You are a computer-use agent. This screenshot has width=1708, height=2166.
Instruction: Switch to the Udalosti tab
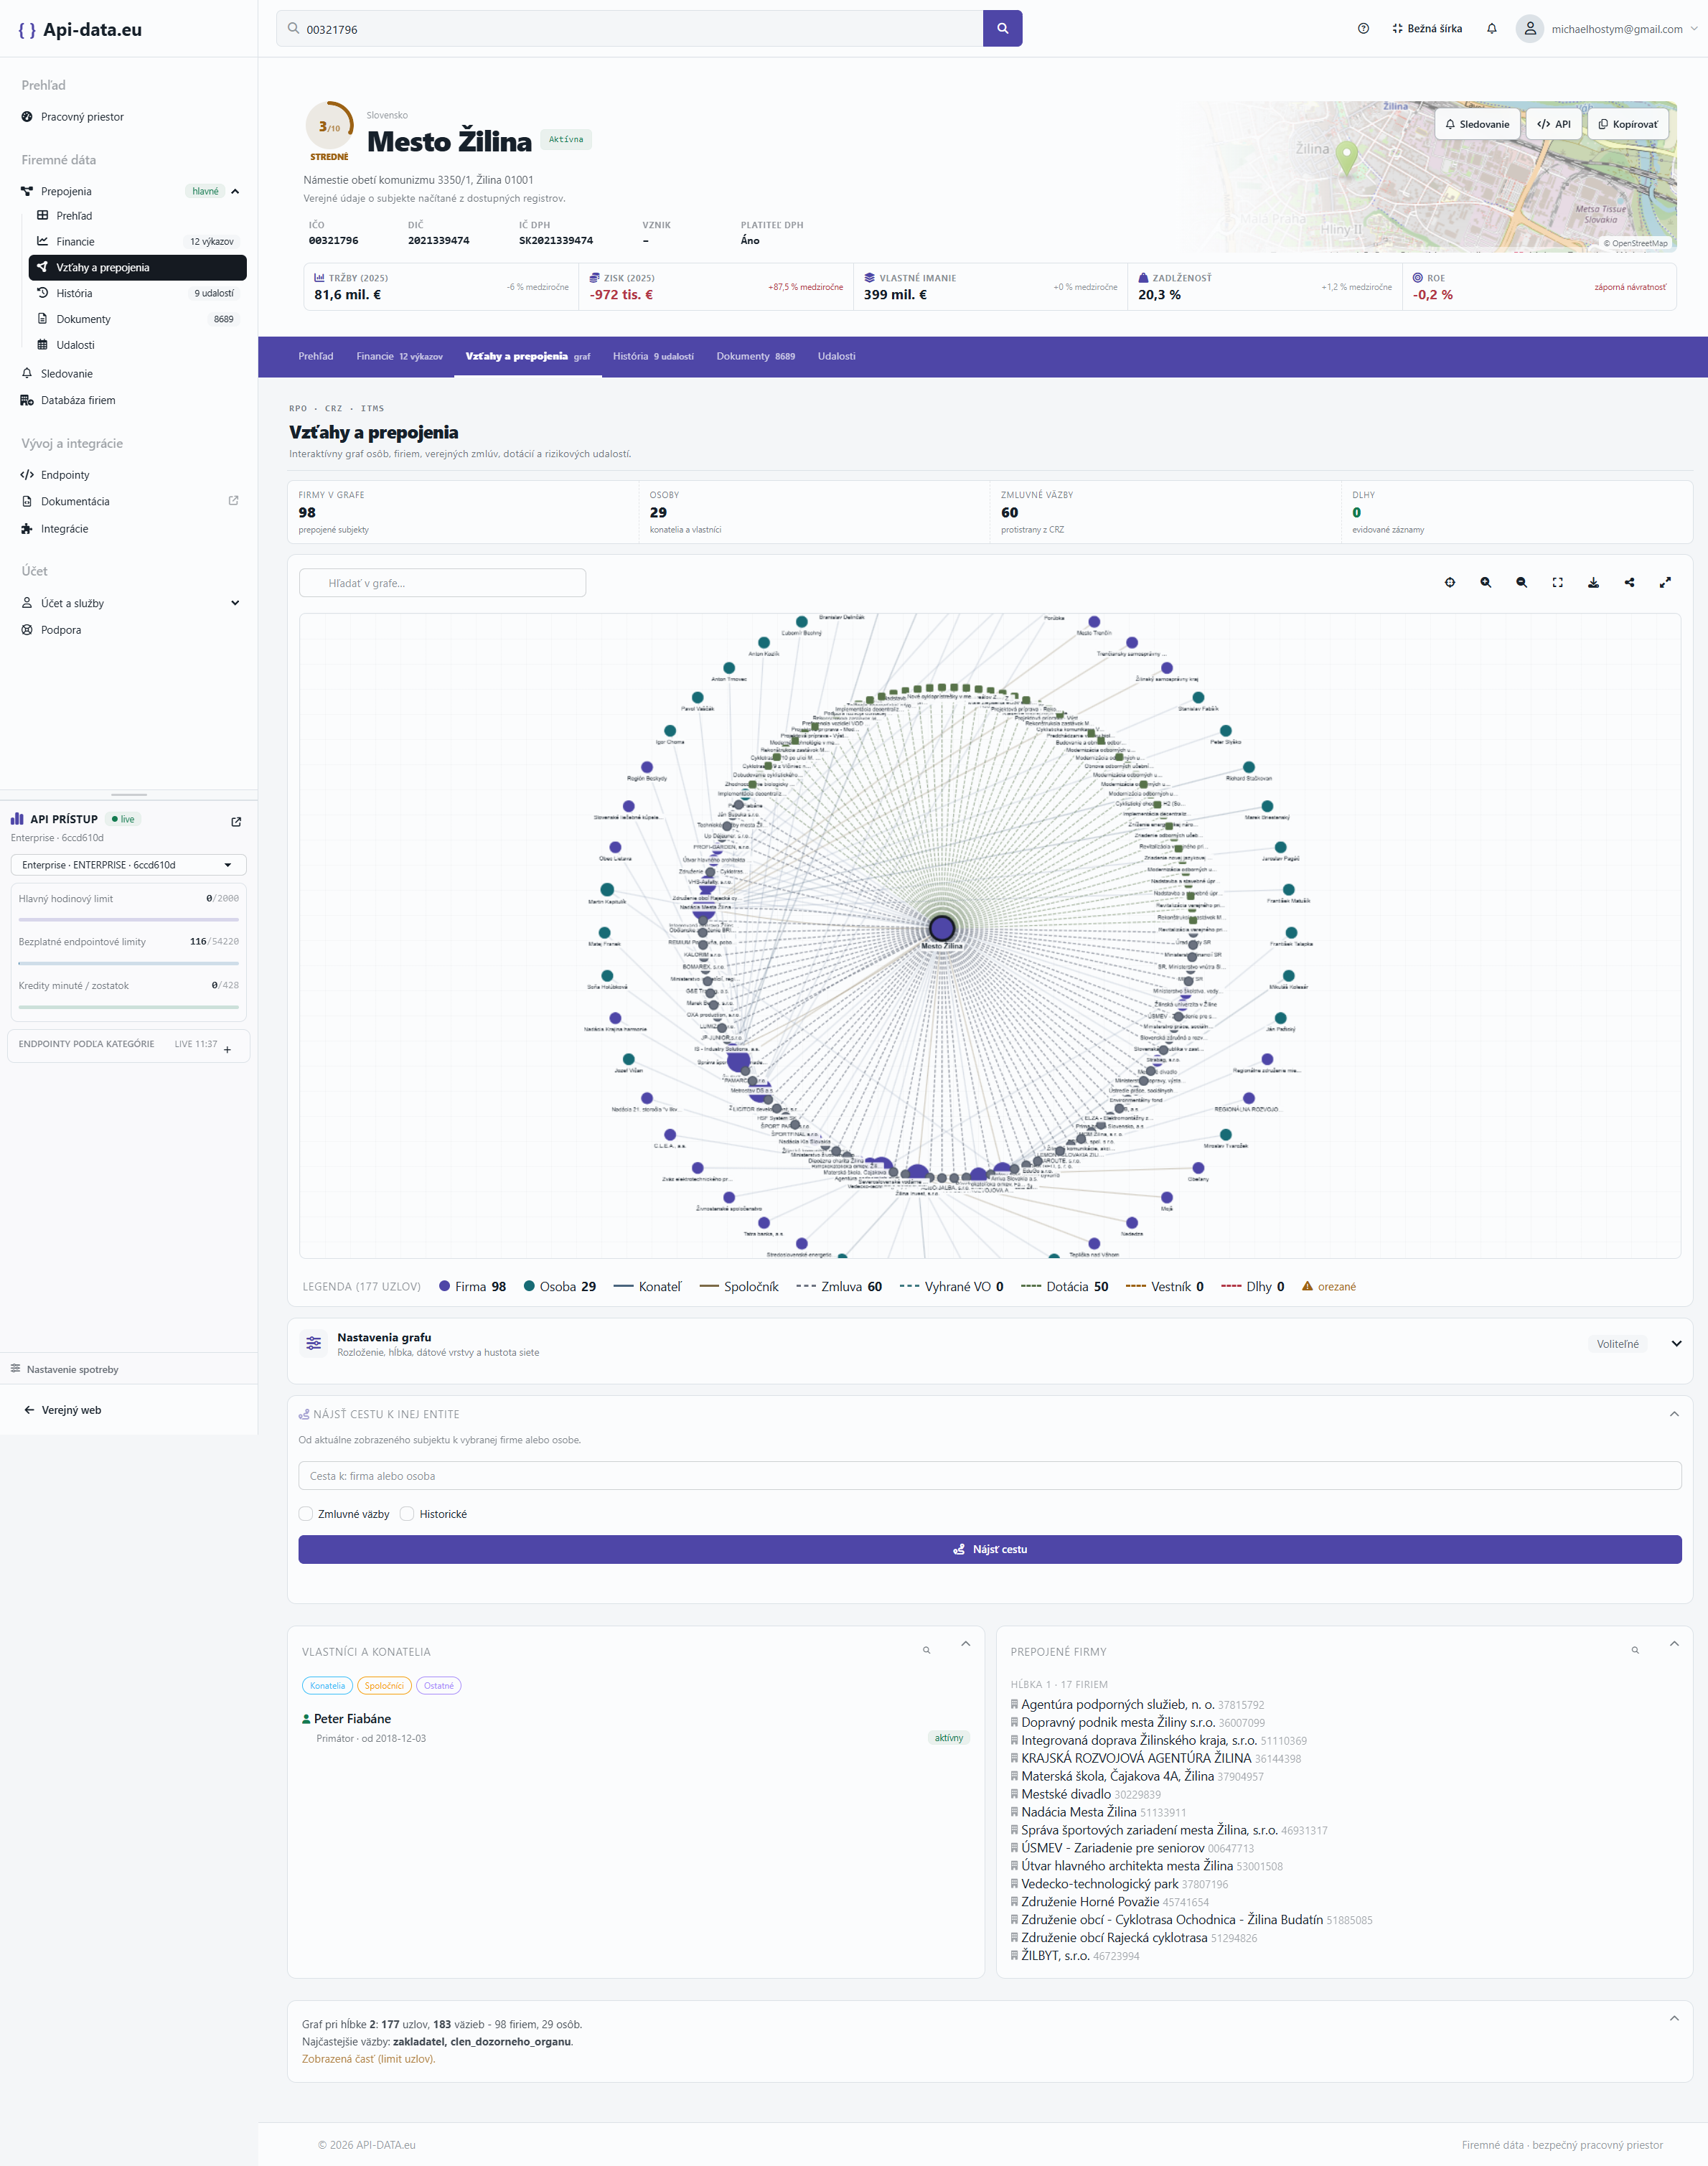(x=837, y=356)
